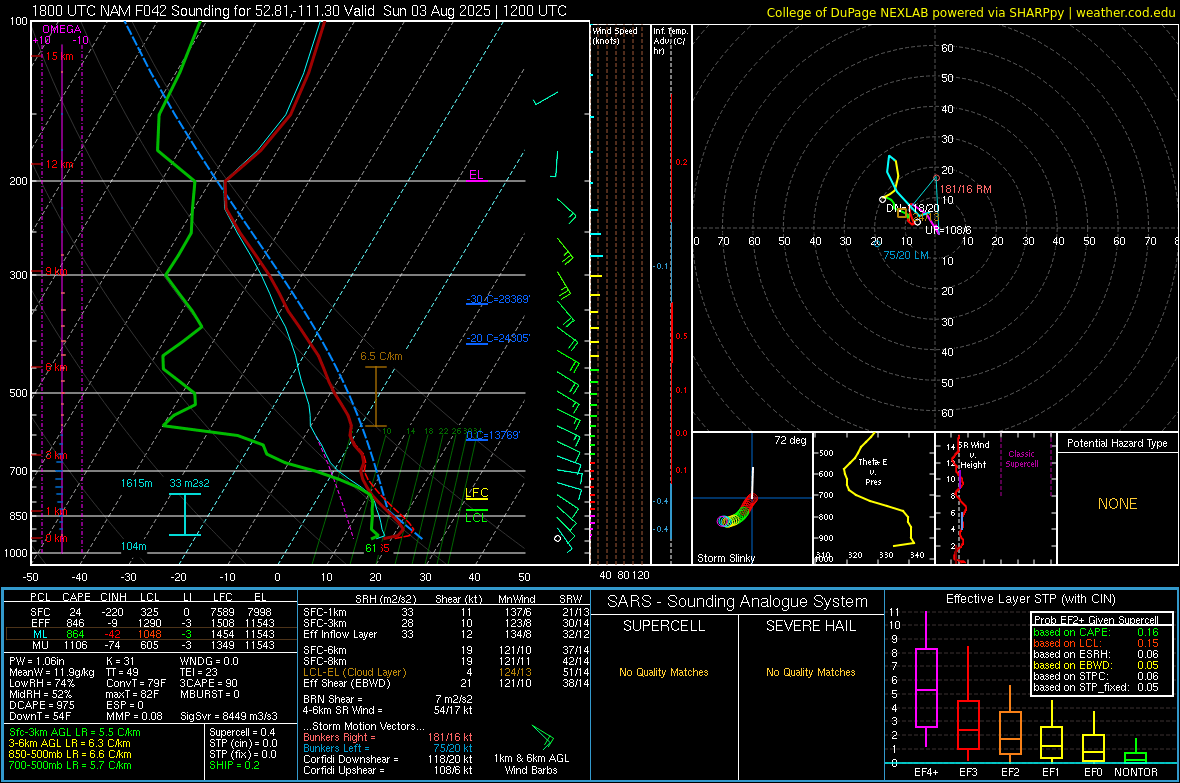Select the SFC parcel row
Image resolution: width=1180 pixels, height=783 pixels.
[x=151, y=612]
